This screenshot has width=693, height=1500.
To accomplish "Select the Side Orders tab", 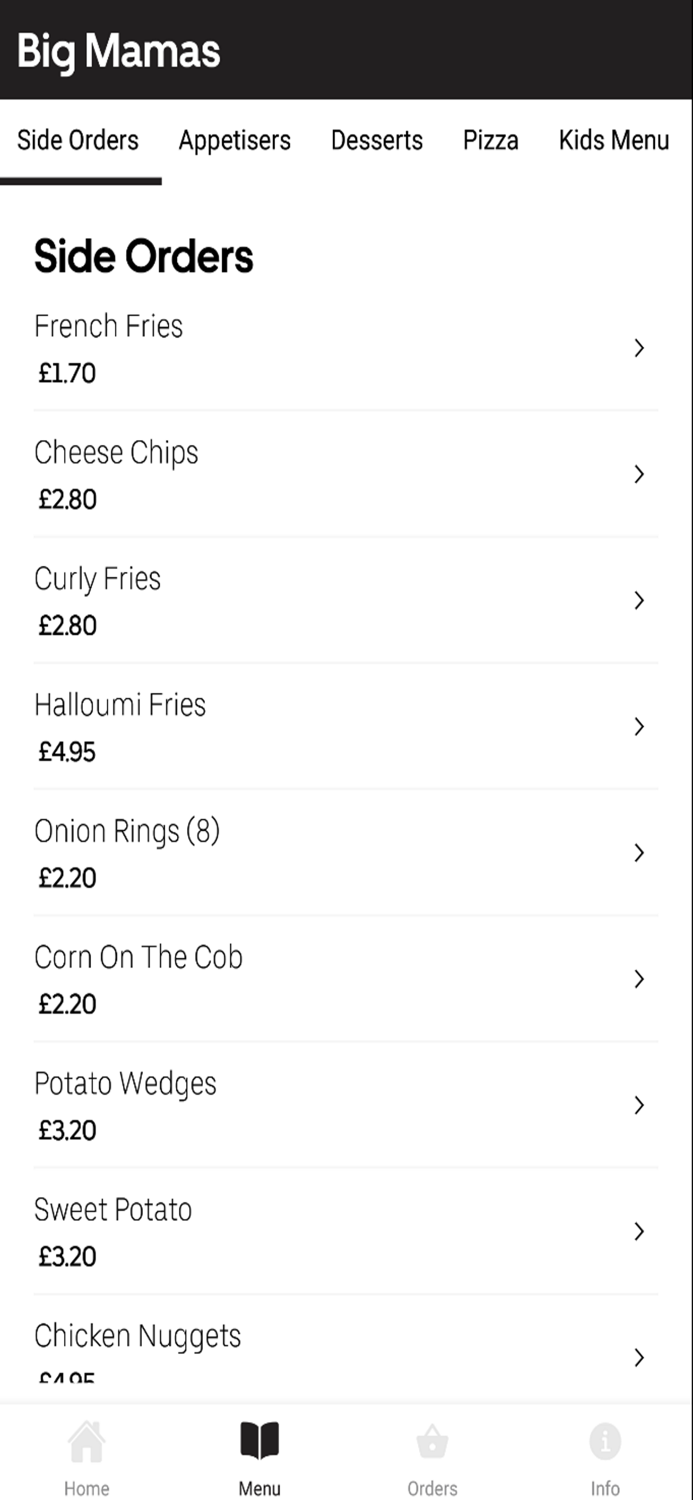I will point(78,141).
